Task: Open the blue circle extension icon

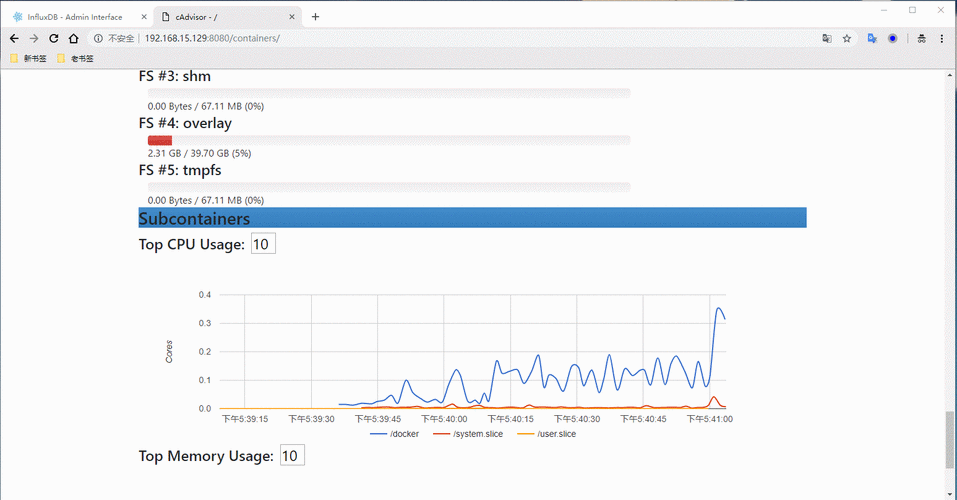Action: click(x=892, y=38)
